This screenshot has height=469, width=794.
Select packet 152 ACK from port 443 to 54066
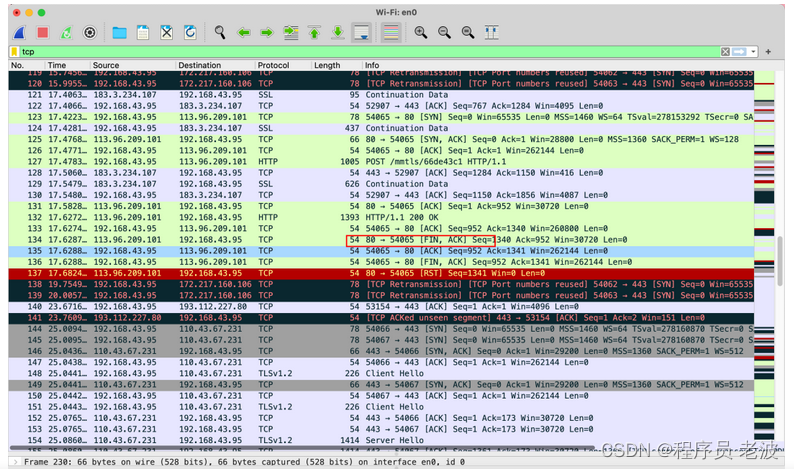pos(381,418)
